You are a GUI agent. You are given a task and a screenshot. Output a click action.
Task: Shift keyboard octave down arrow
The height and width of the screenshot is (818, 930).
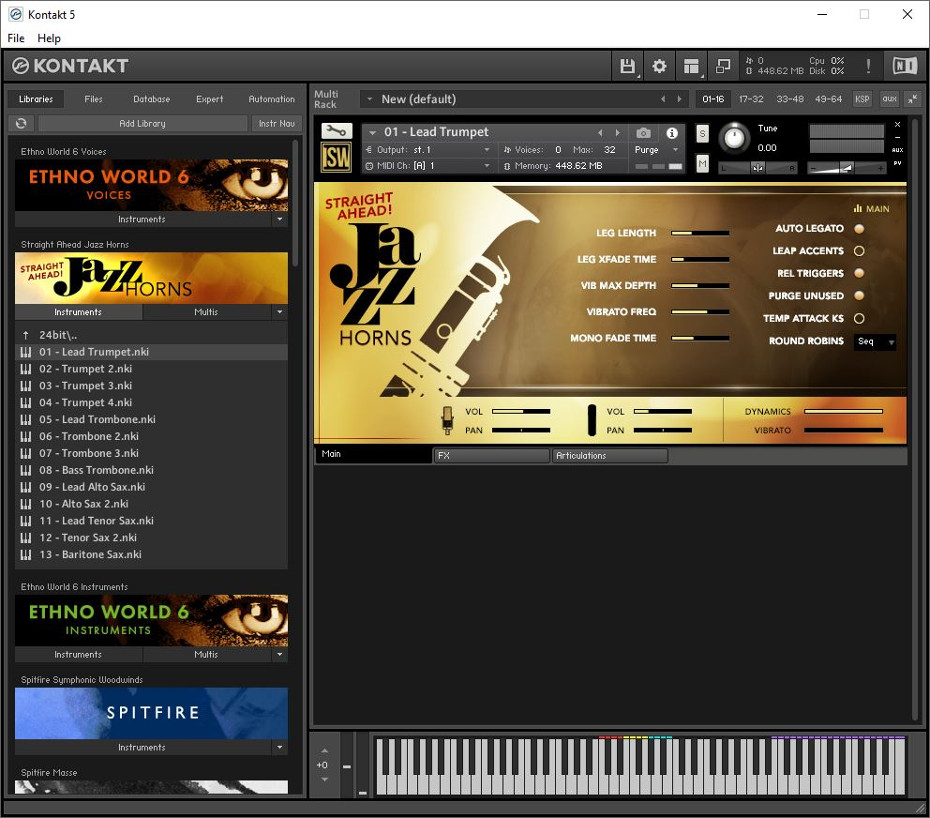click(324, 779)
